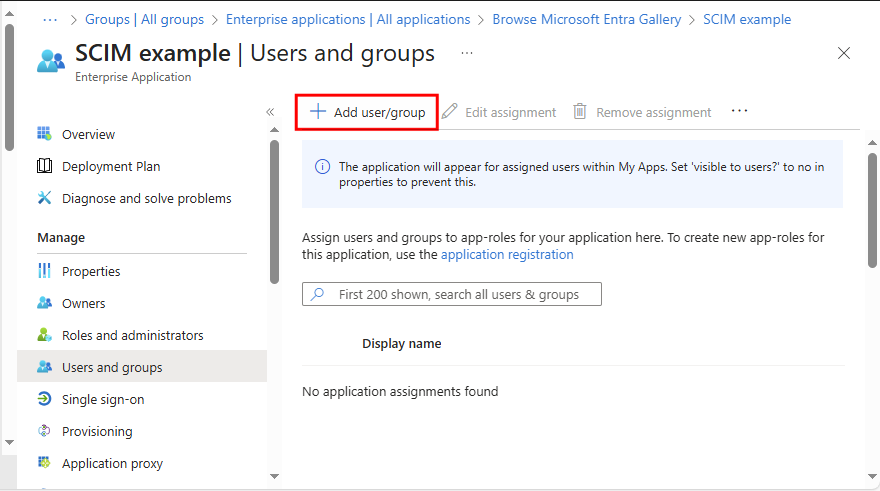Screen dimensions: 880x491
Task: Click the magnifier icon in search box
Action: point(318,294)
